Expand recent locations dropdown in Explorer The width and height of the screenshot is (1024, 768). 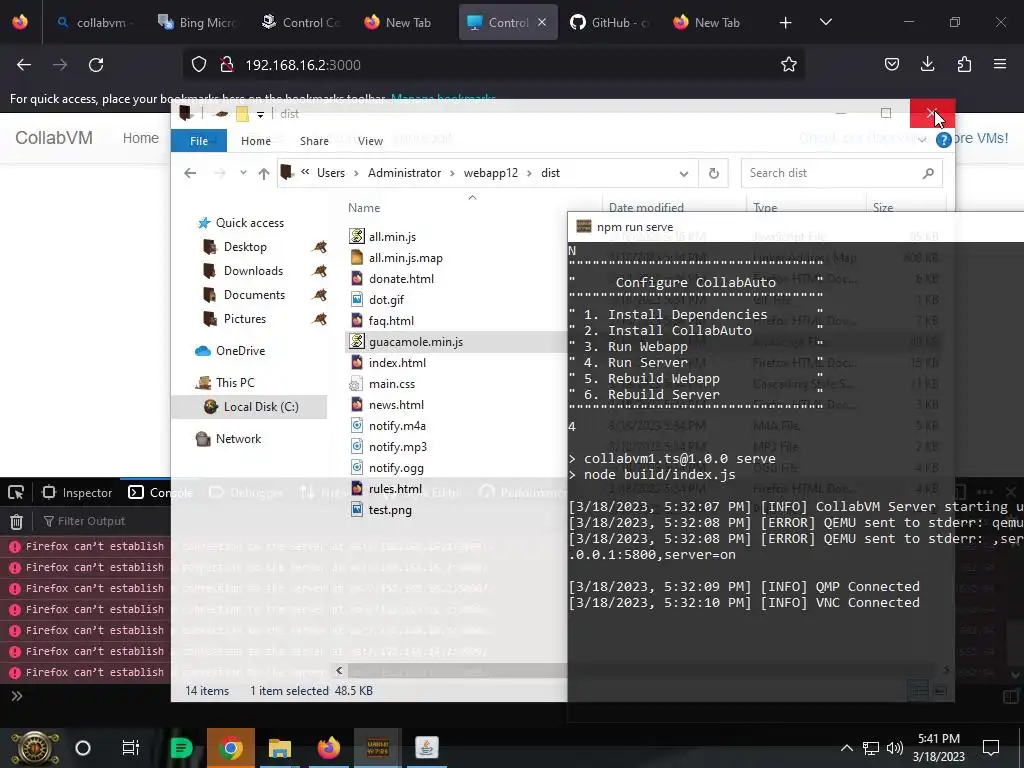(x=243, y=173)
